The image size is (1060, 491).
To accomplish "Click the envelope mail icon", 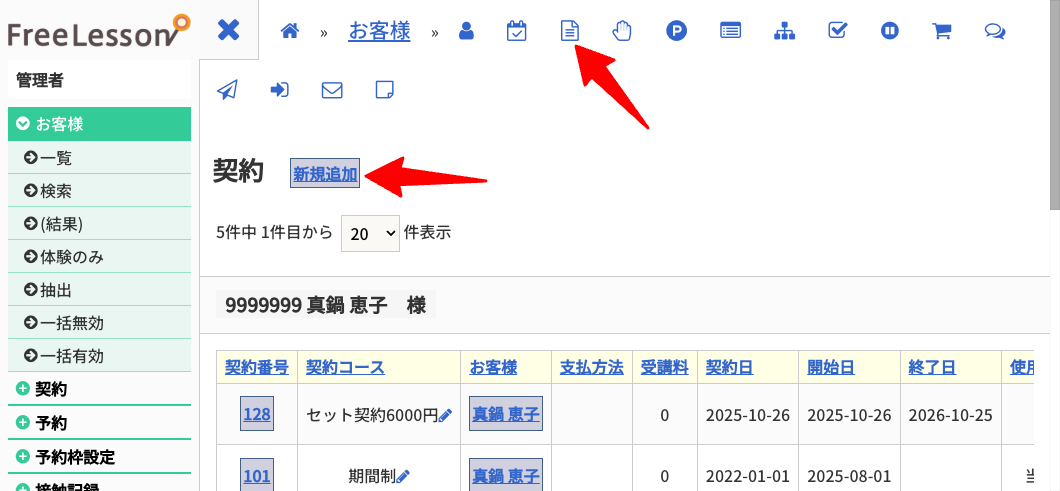I will point(332,90).
